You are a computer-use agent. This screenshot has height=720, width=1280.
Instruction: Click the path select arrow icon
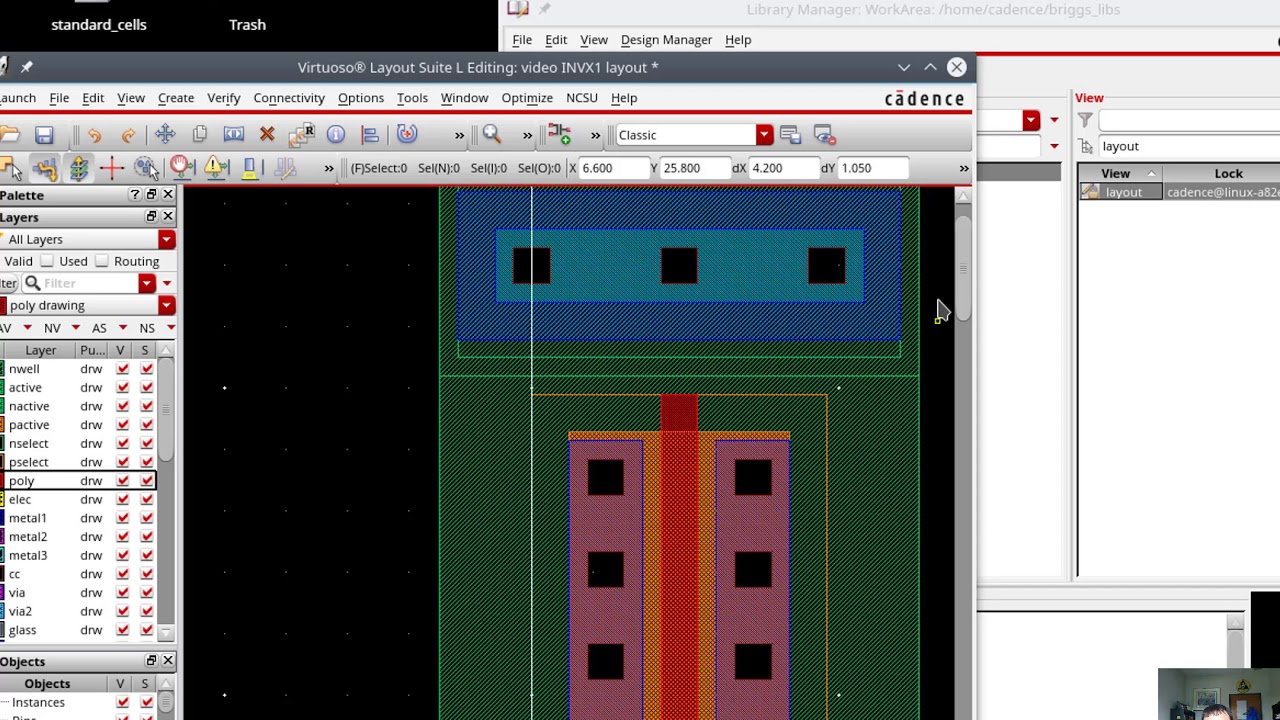pyautogui.click(x=12, y=168)
